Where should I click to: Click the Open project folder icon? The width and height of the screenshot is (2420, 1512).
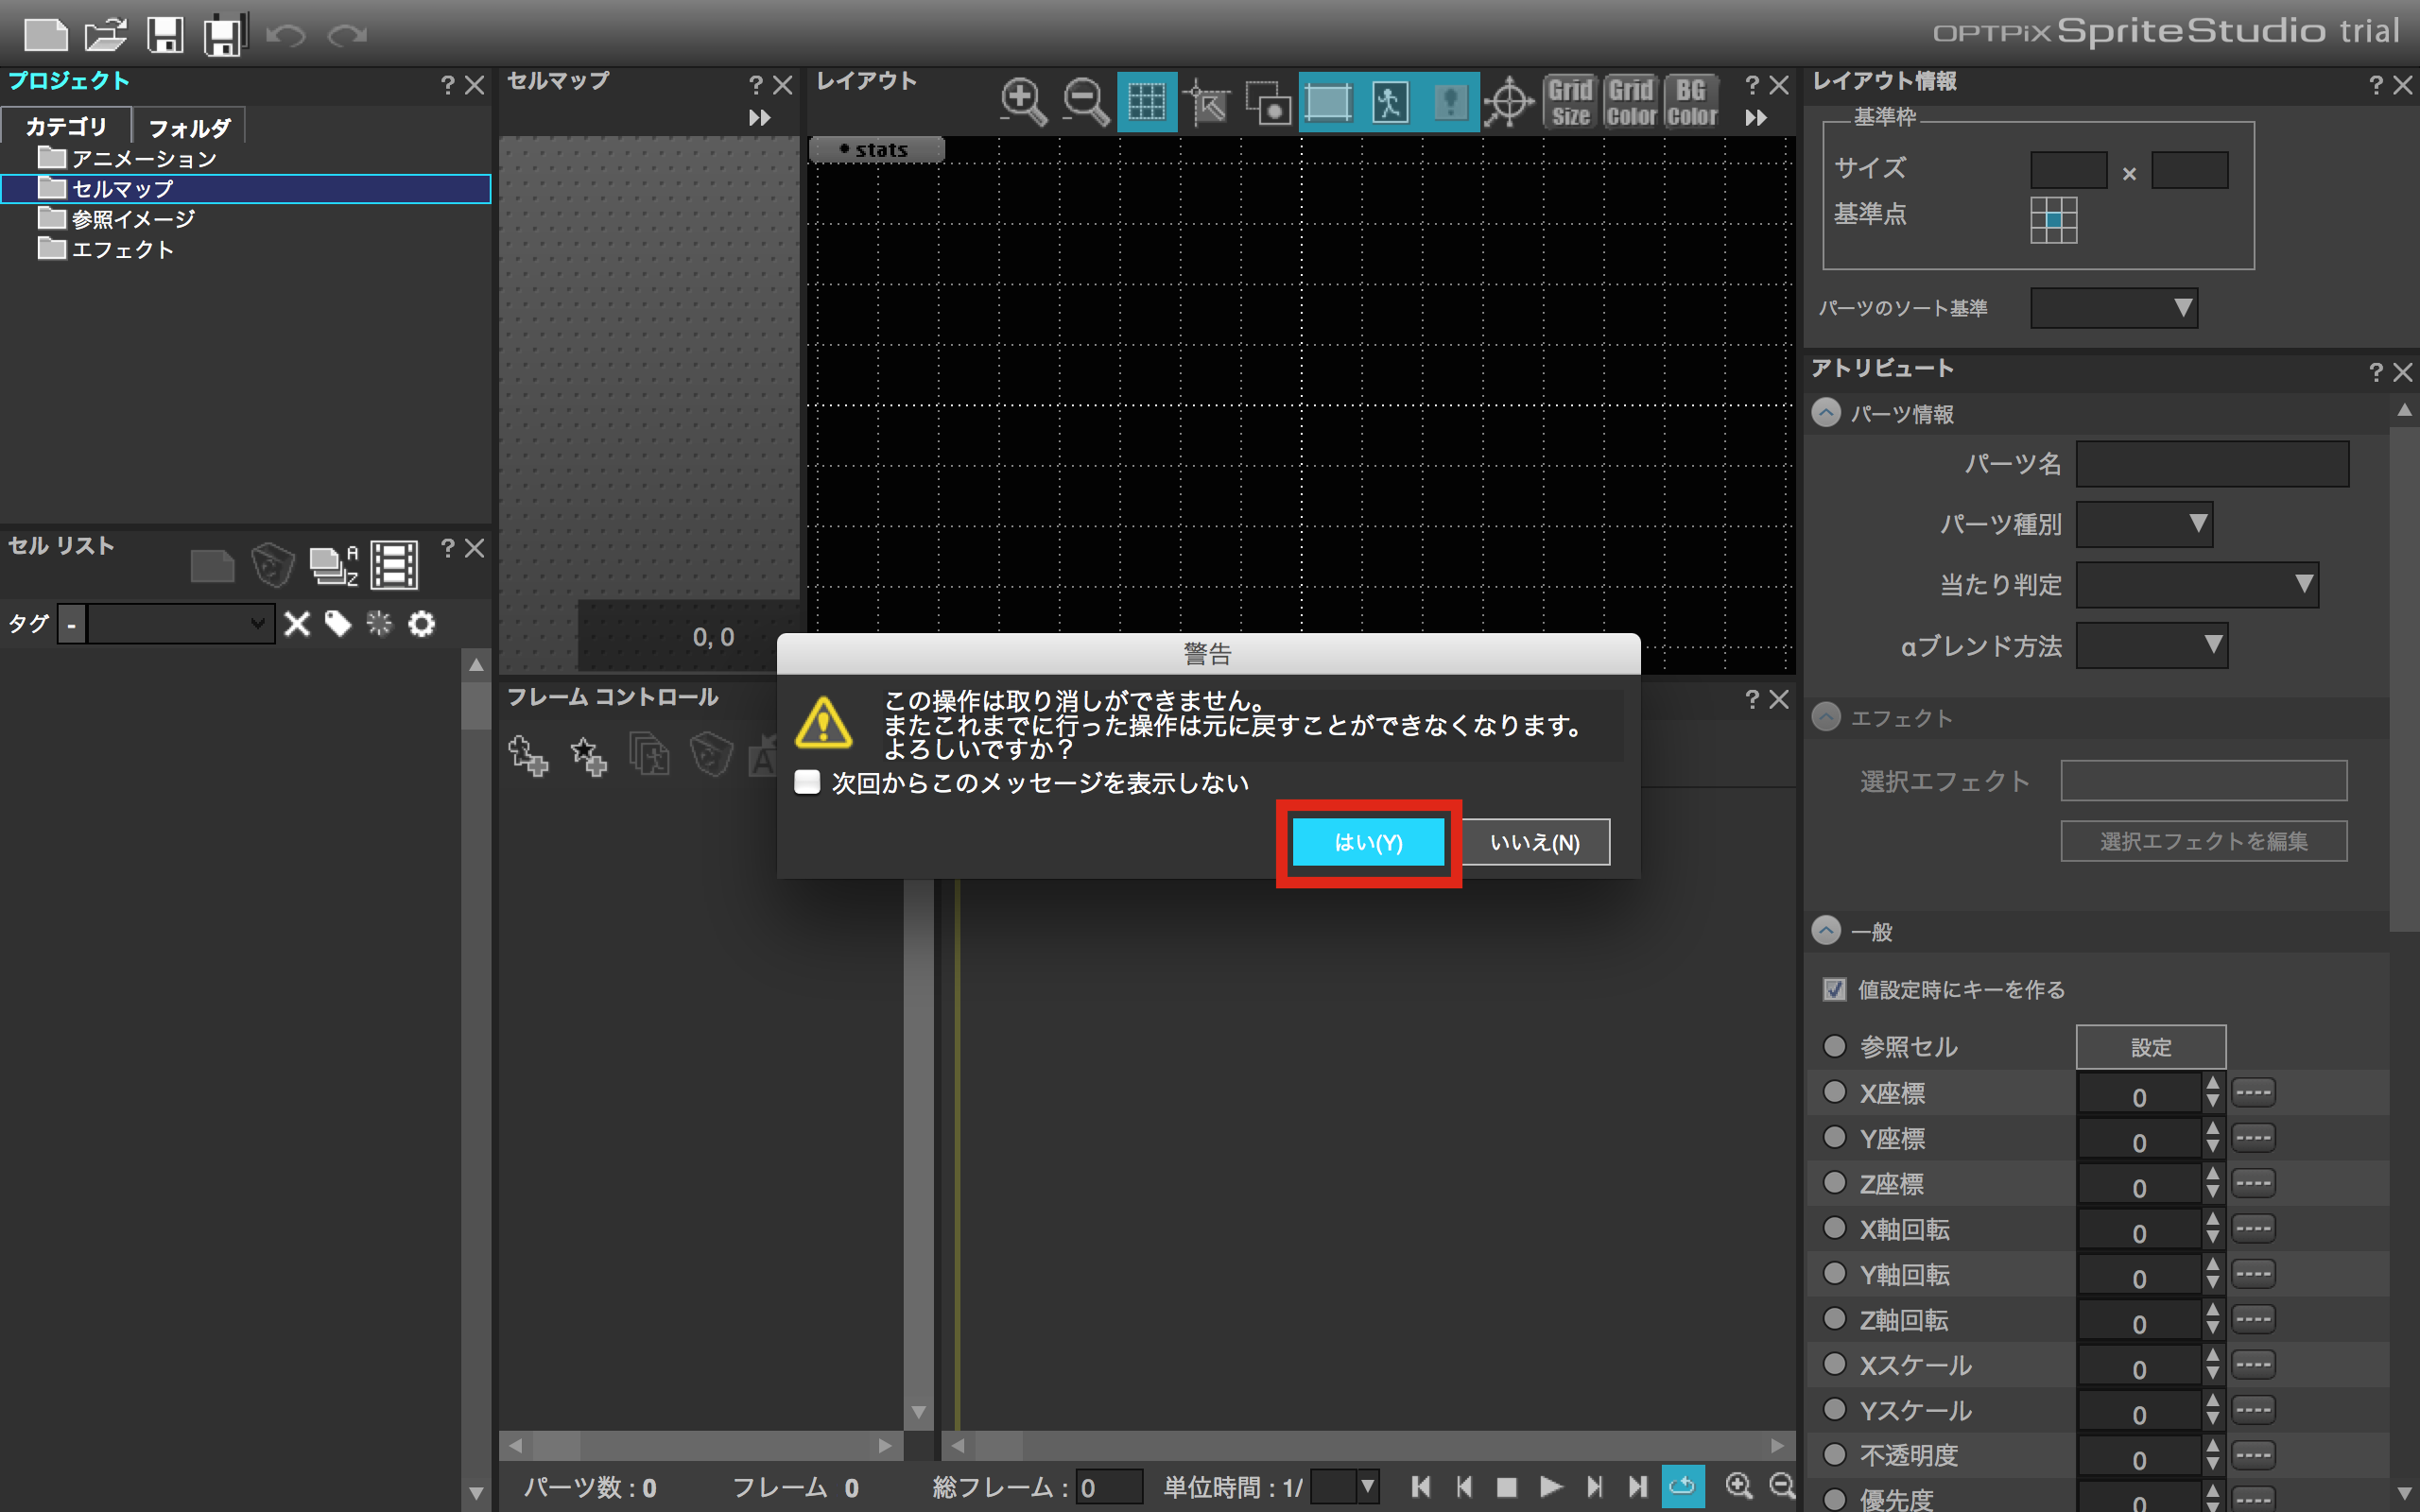(105, 35)
